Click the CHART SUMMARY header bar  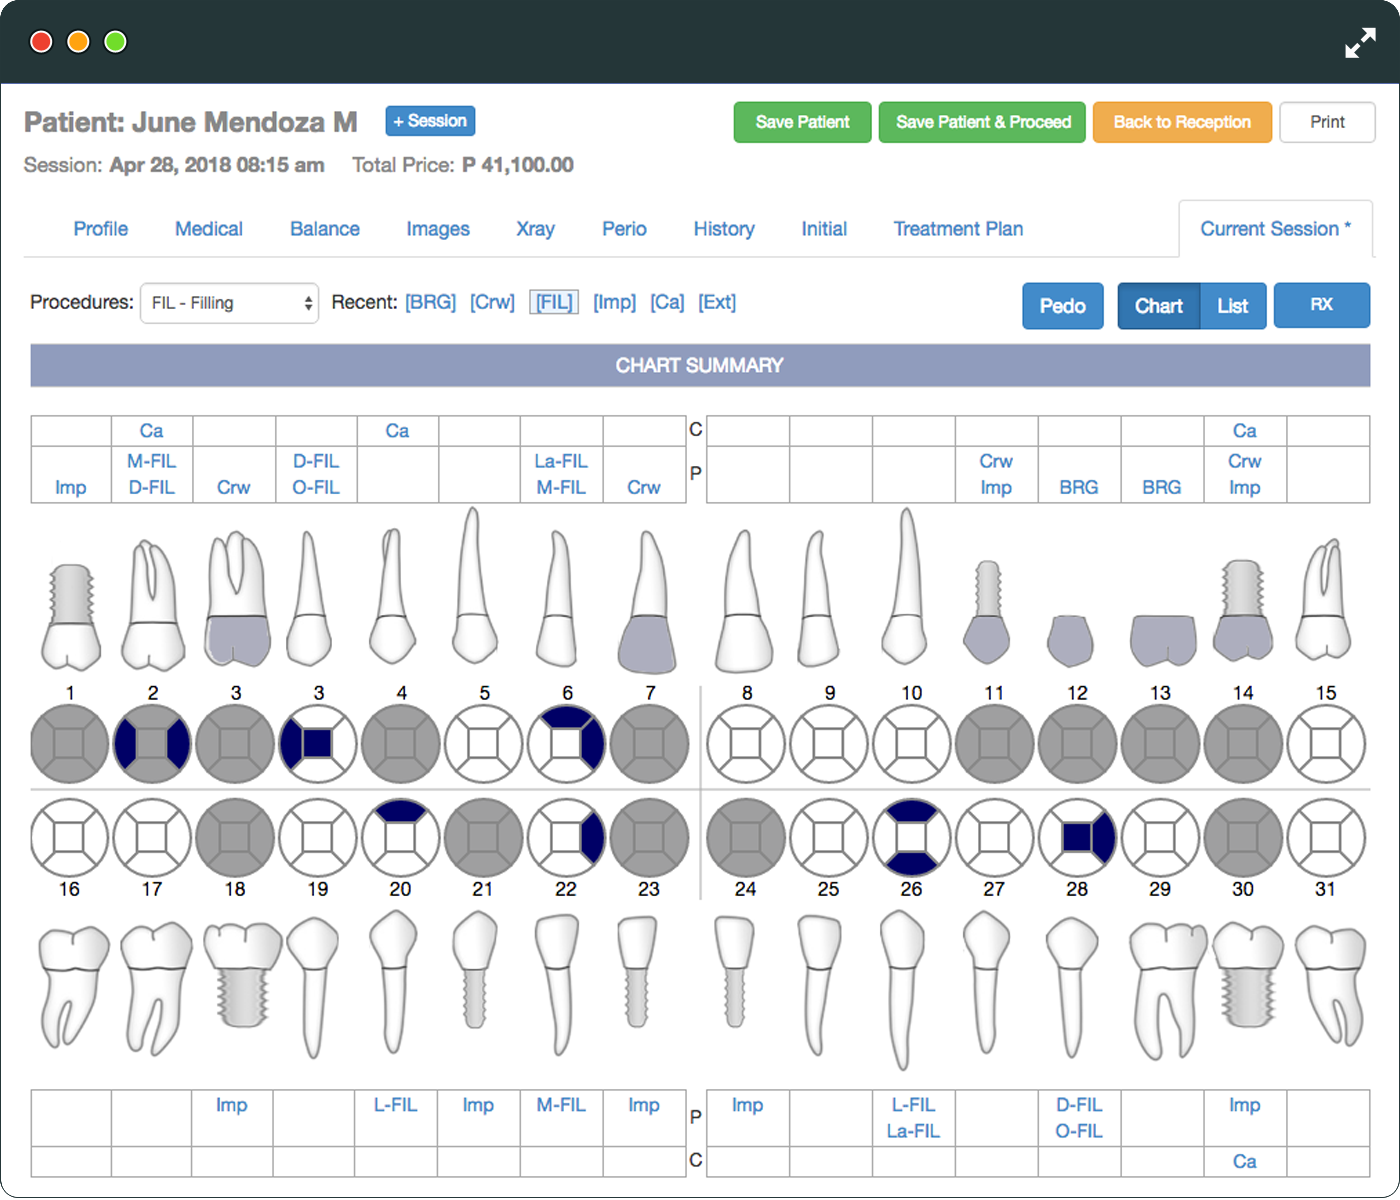click(x=700, y=366)
